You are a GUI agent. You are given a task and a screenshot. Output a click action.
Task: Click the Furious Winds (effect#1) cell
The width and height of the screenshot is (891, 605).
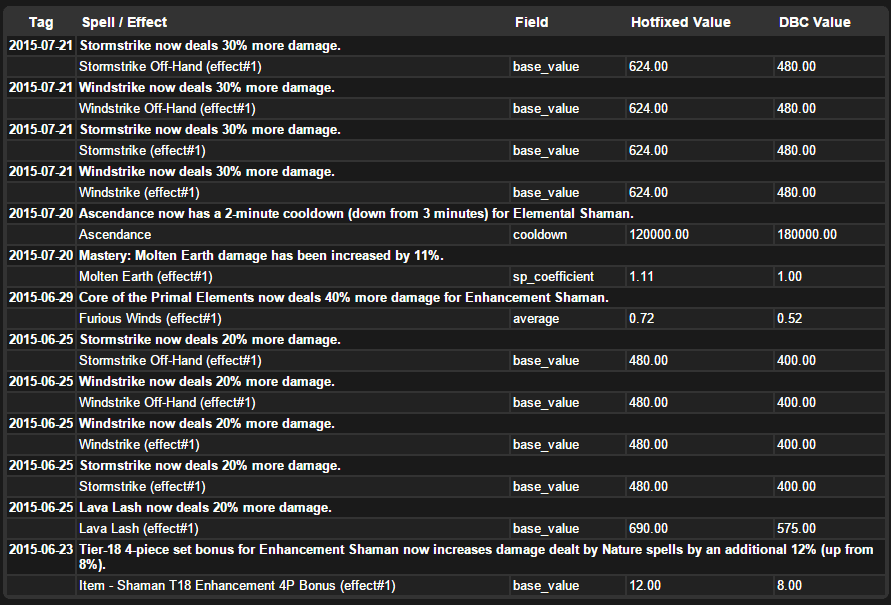[150, 319]
